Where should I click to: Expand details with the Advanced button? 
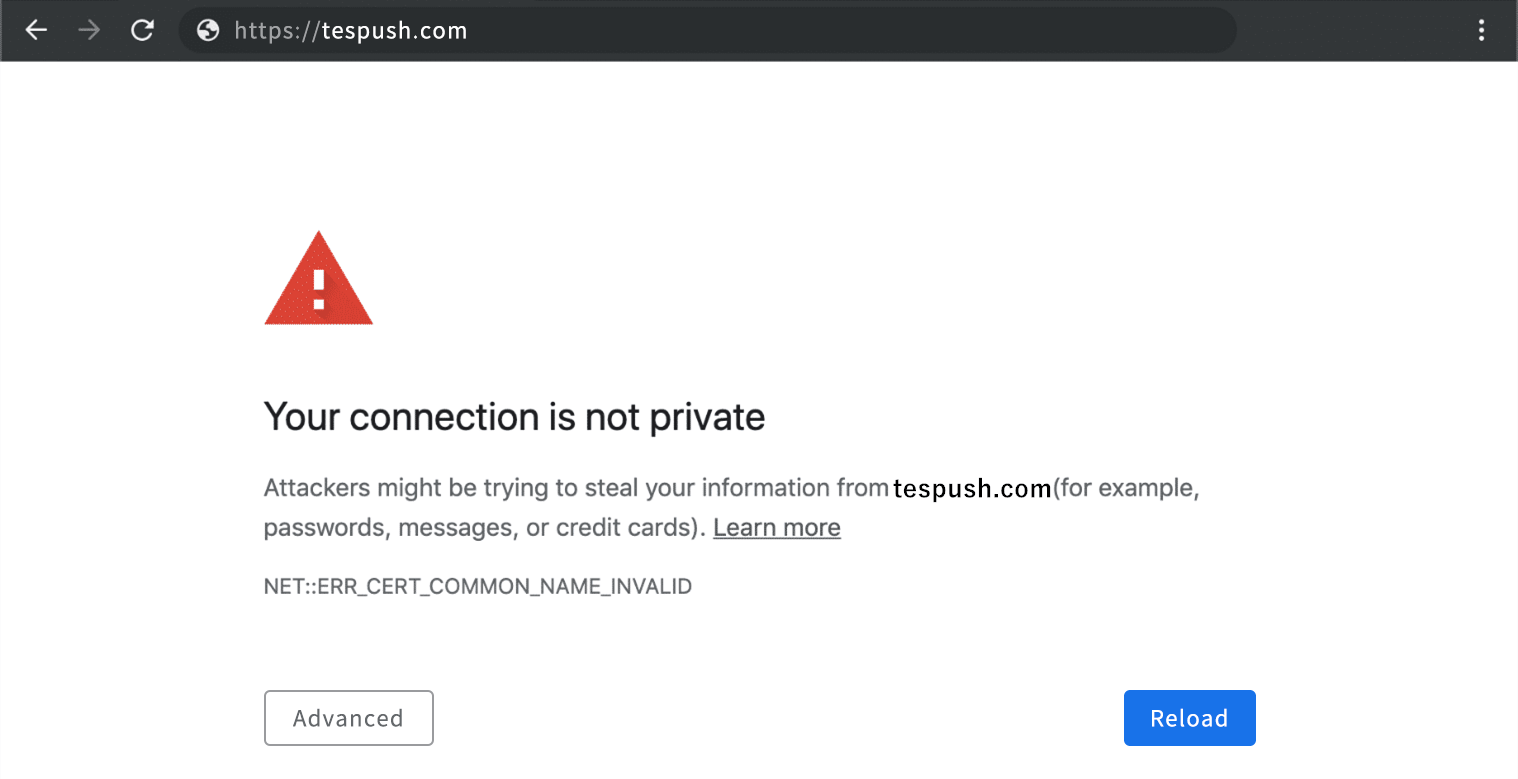point(348,718)
